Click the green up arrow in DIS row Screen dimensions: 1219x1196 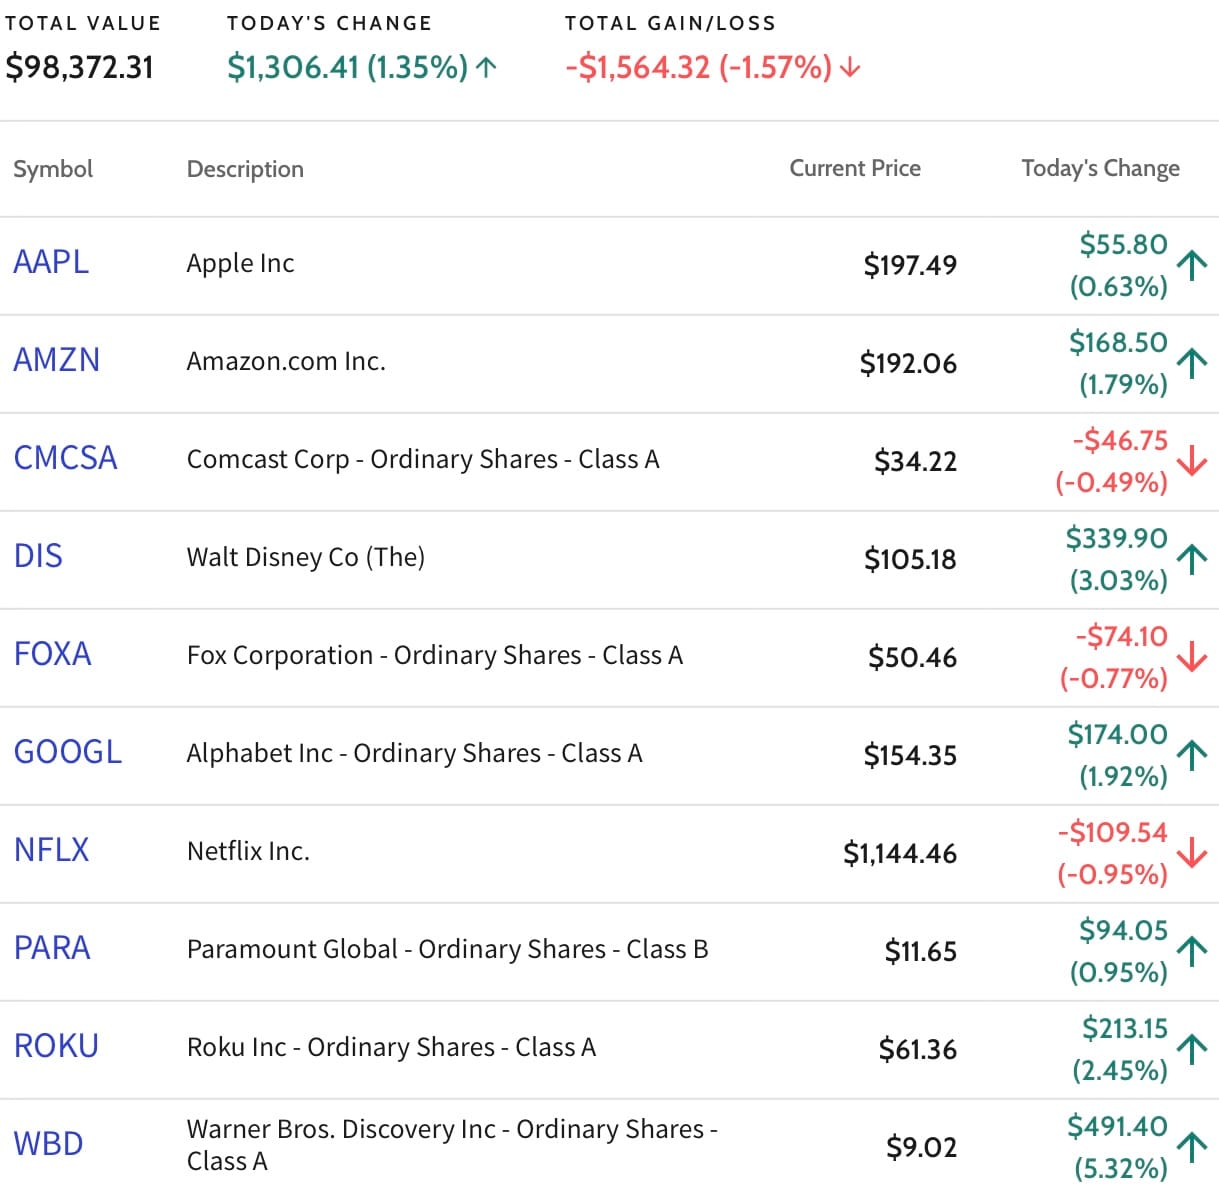[x=1191, y=559]
